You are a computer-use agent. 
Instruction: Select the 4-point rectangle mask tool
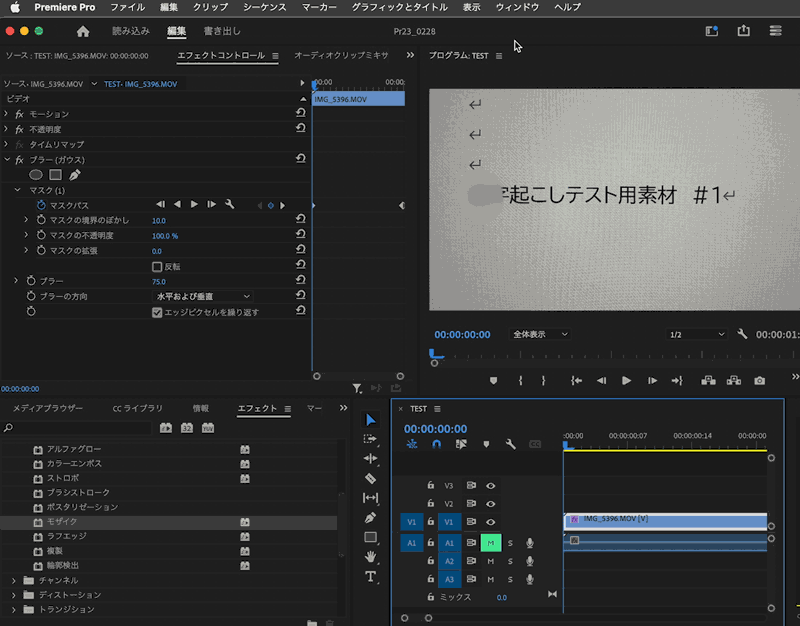click(x=56, y=175)
